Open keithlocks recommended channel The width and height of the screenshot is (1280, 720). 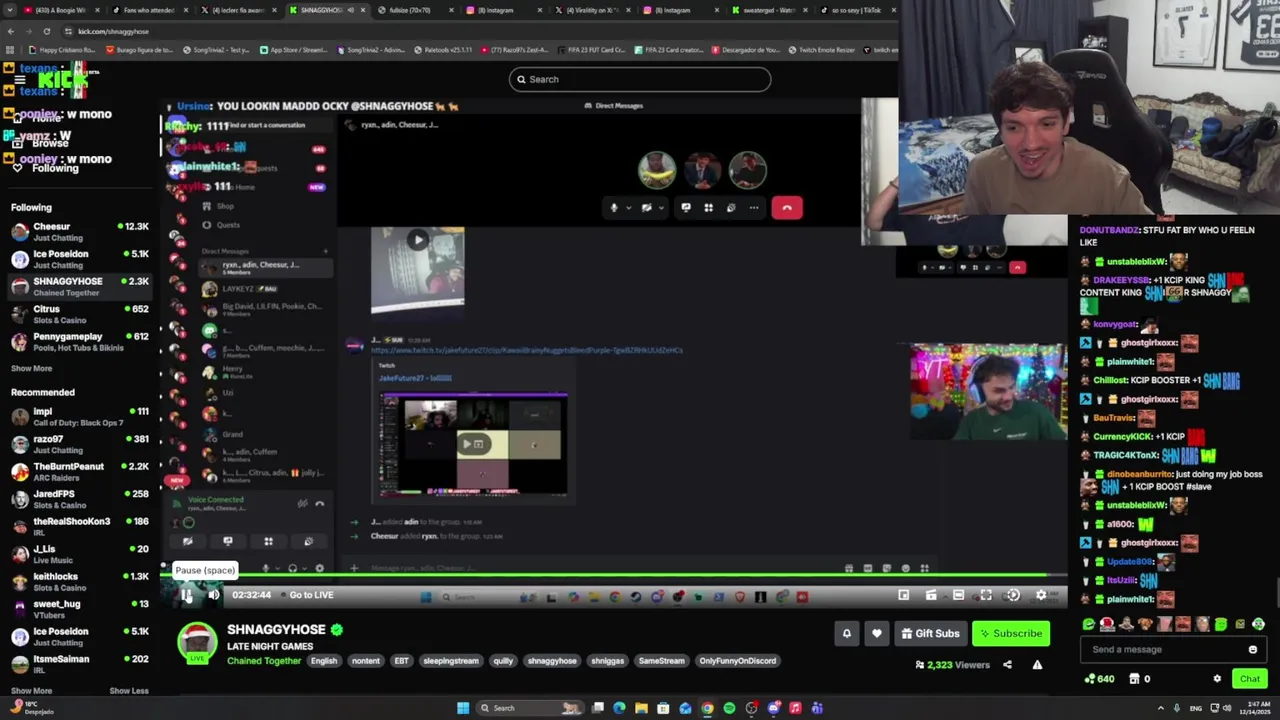pyautogui.click(x=80, y=581)
